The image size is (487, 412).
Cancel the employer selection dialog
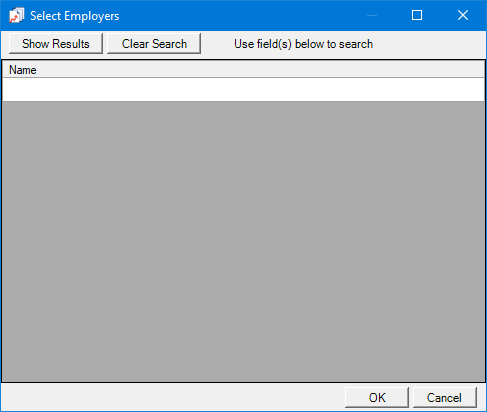point(445,398)
